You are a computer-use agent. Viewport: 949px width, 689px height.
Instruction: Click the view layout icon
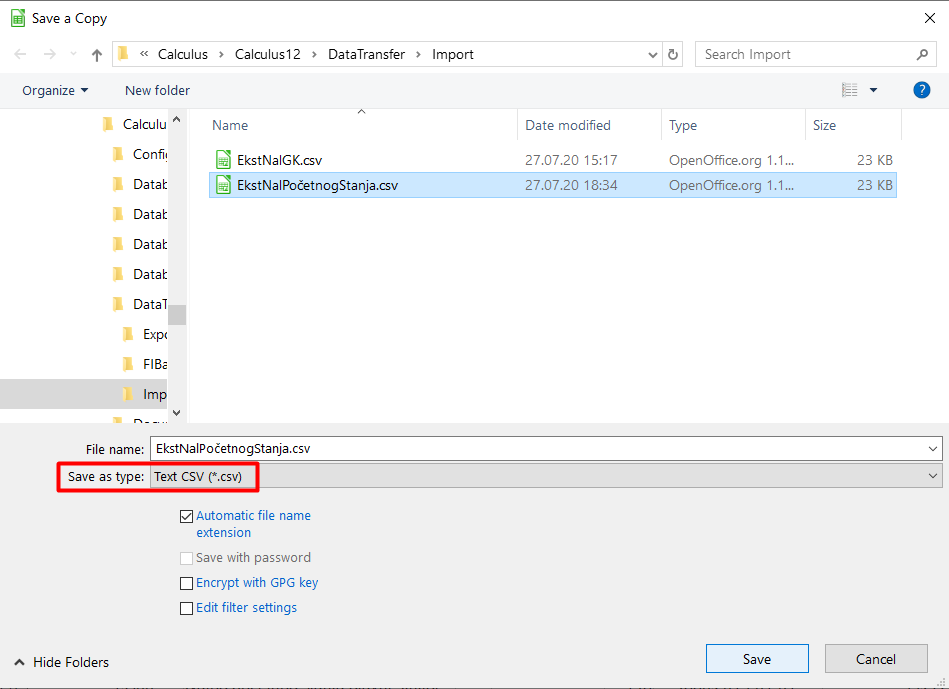pos(850,90)
